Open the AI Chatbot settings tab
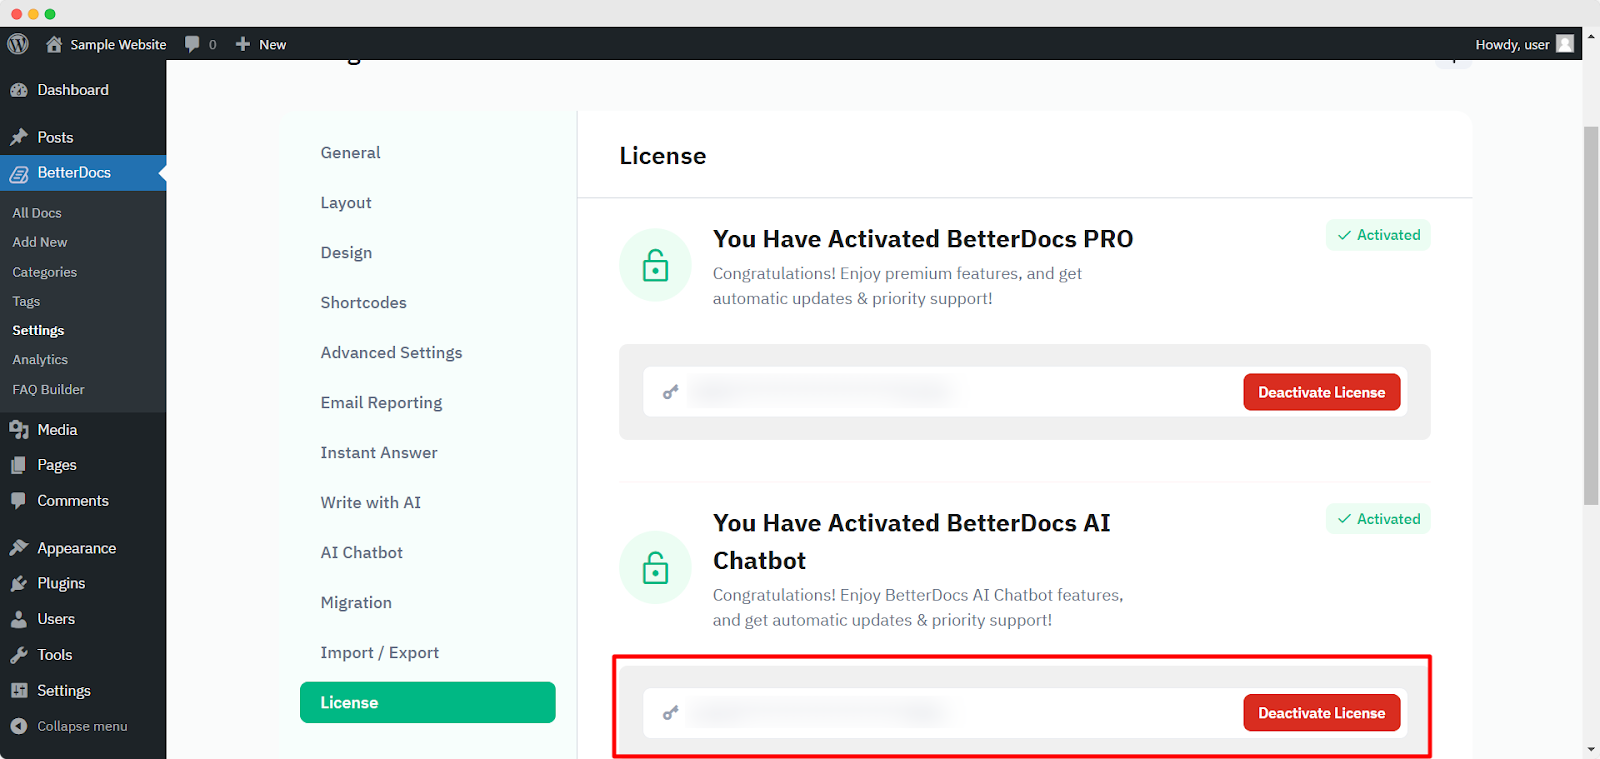This screenshot has height=759, width=1600. coord(361,551)
